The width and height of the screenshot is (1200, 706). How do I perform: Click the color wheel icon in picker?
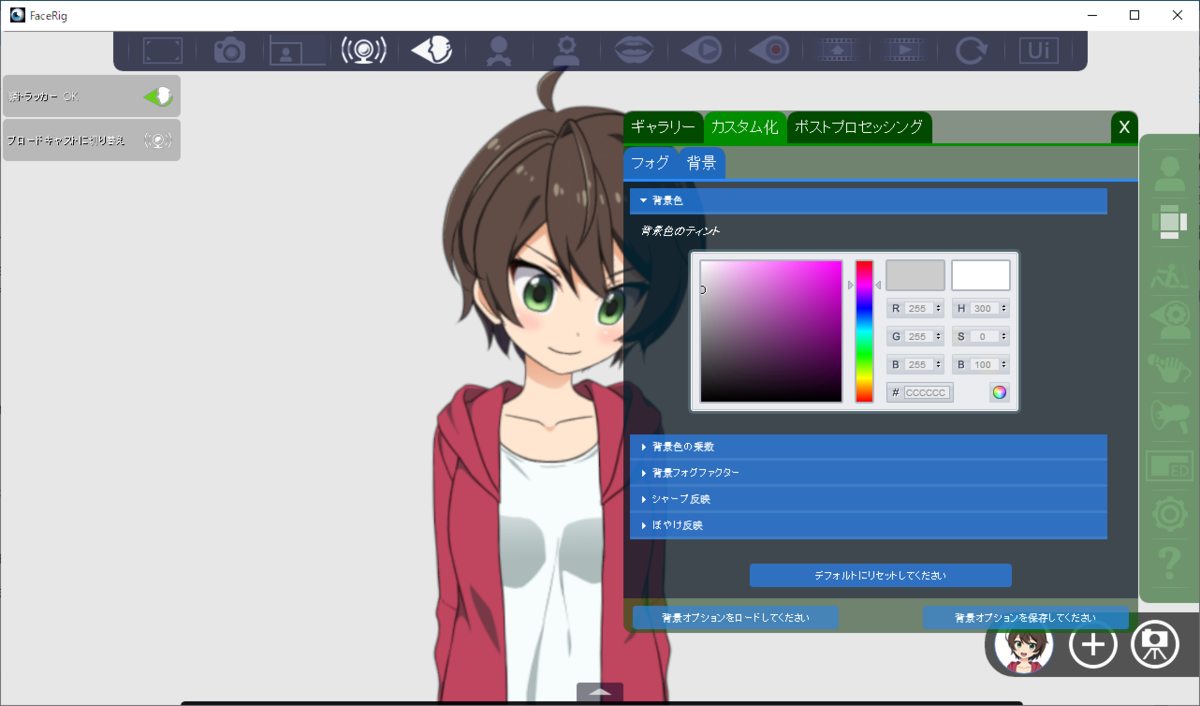[999, 393]
